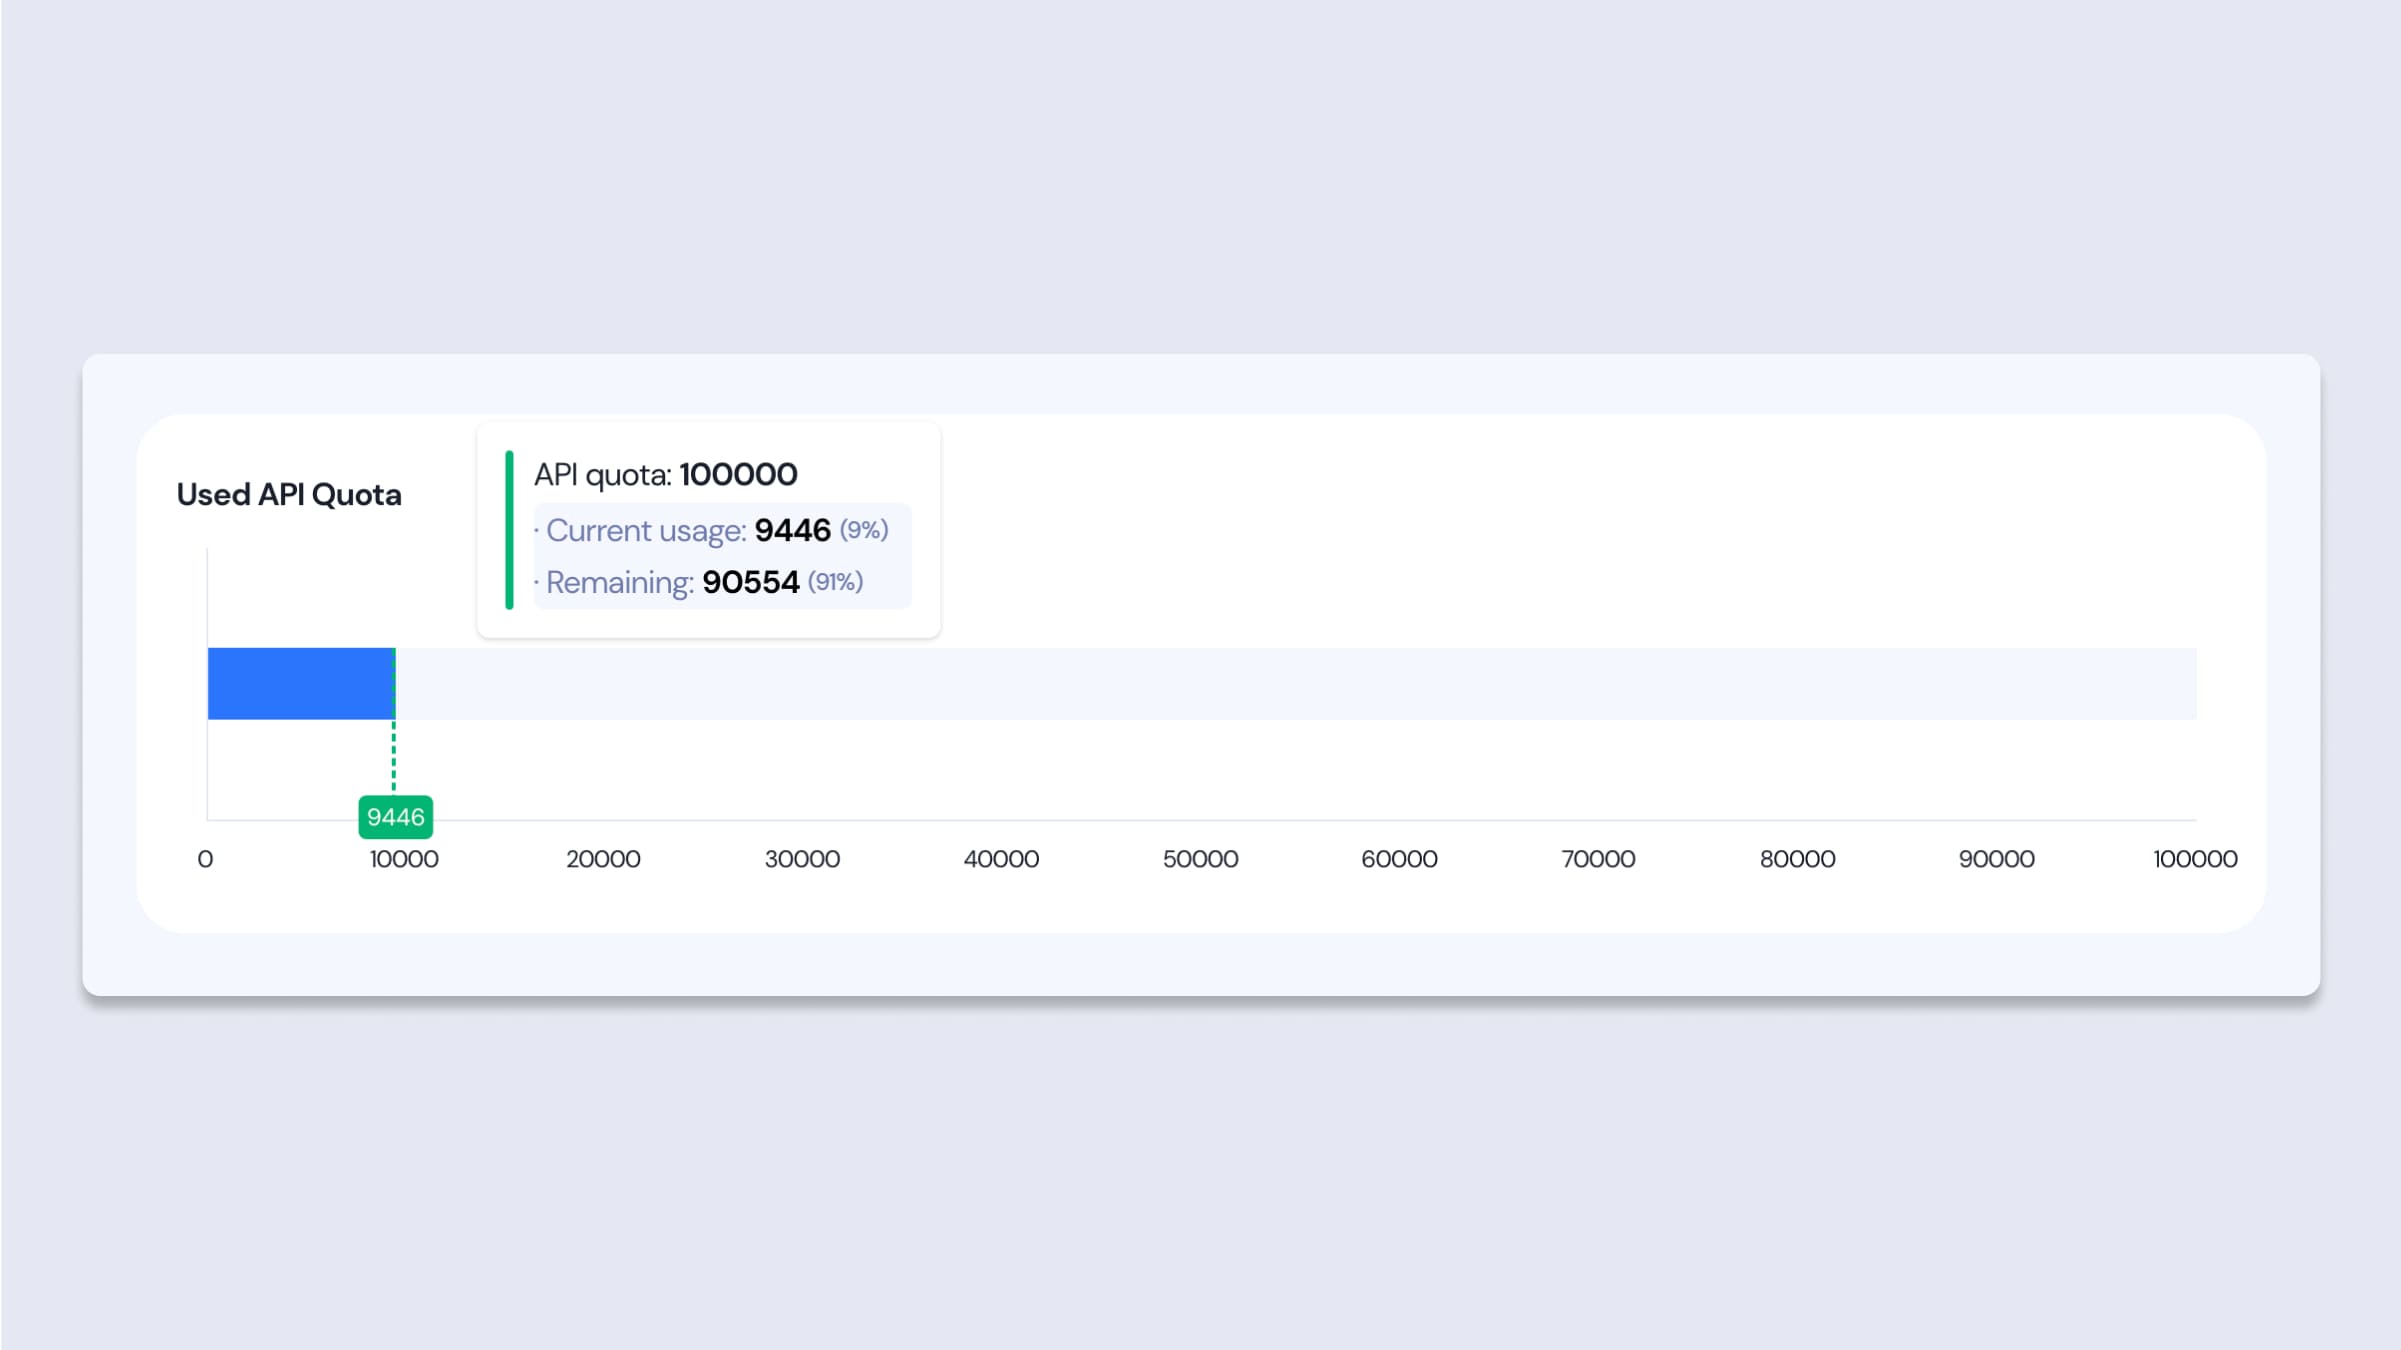
Task: Click the axis label 50000
Action: click(1200, 859)
